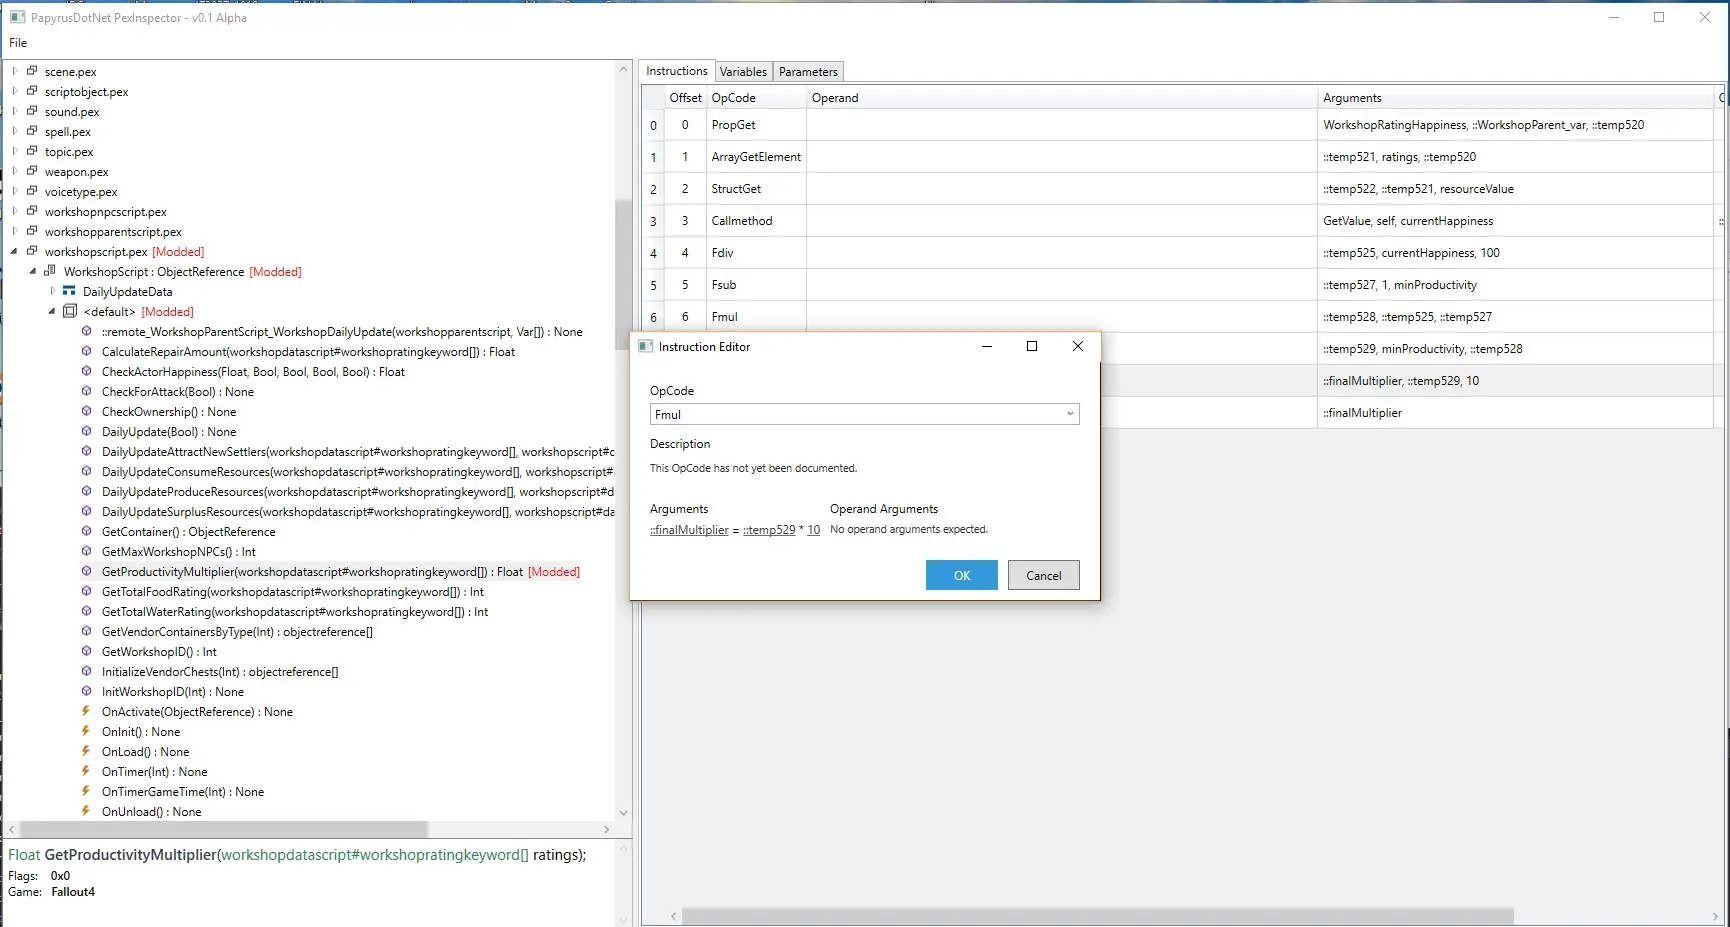Switch to the Parameters tab
This screenshot has width=1730, height=927.
click(x=807, y=71)
